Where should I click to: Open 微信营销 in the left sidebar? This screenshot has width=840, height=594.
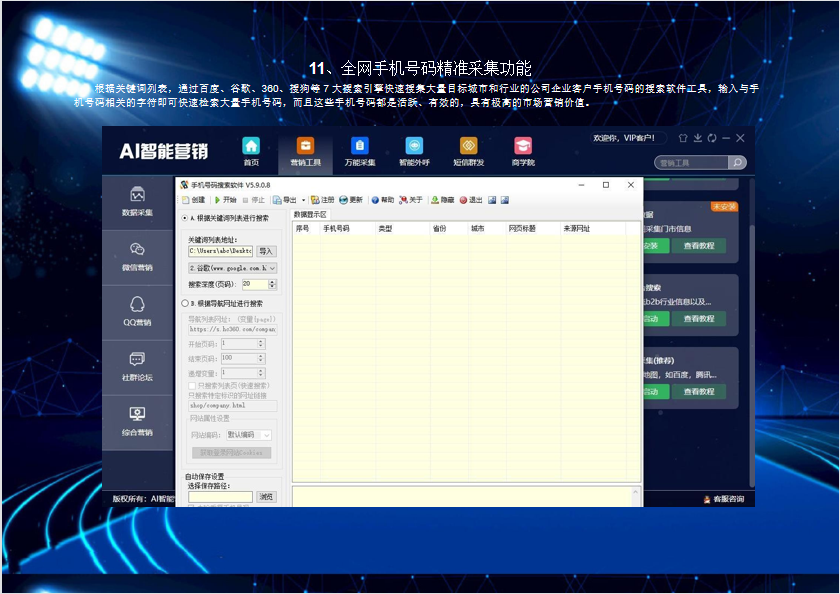tap(137, 257)
